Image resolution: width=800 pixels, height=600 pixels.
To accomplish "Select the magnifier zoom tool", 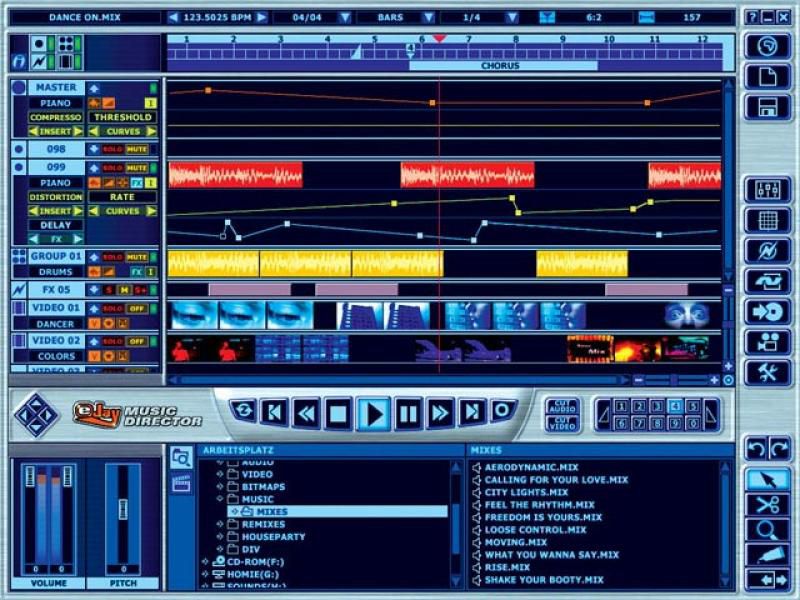I will pyautogui.click(x=767, y=530).
